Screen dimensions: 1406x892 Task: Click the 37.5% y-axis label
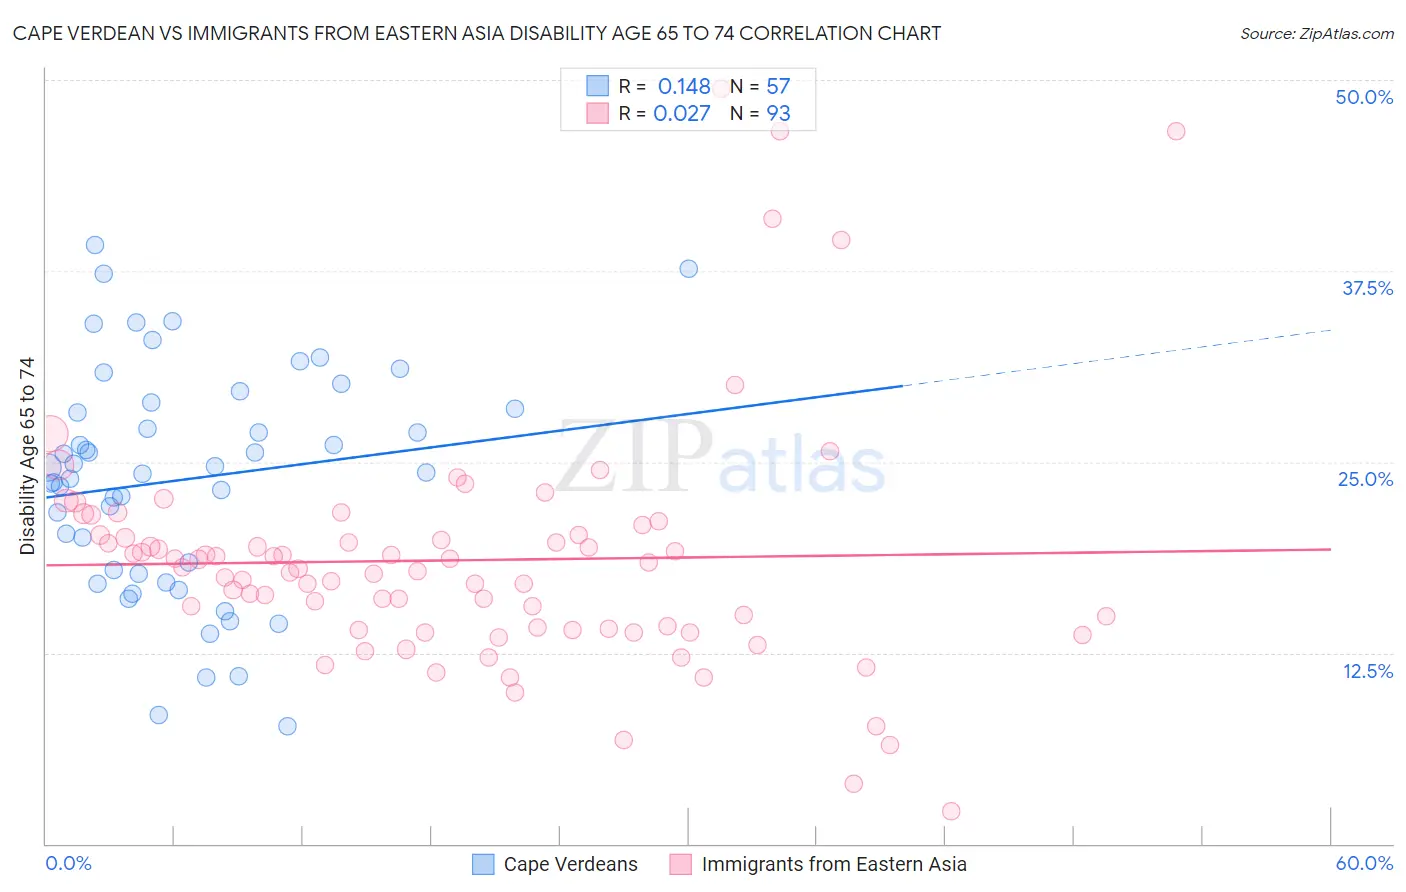tap(1367, 288)
